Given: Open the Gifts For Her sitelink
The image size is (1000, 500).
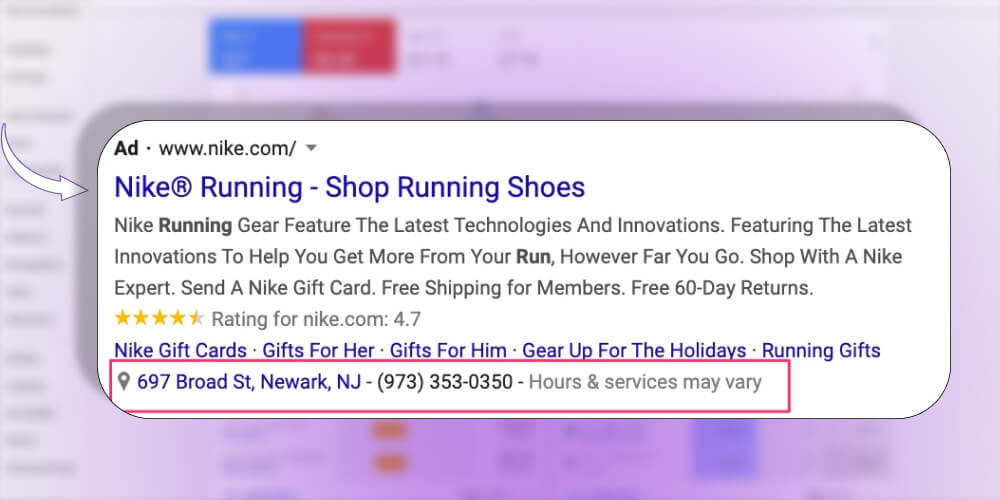Looking at the screenshot, I should 317,350.
